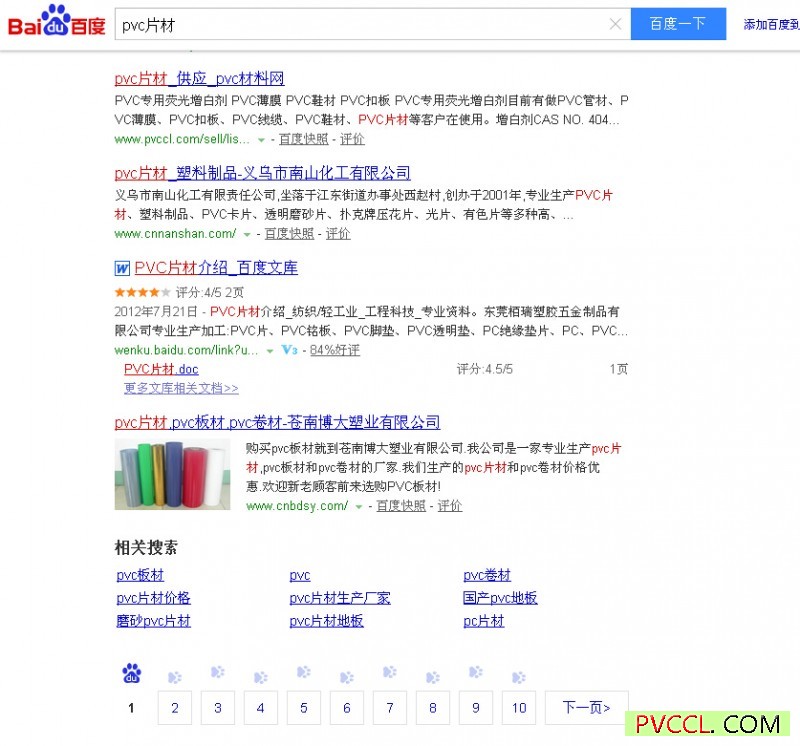Click the paw icon above page 8
Viewport: 800px width, 746px height.
coord(433,677)
